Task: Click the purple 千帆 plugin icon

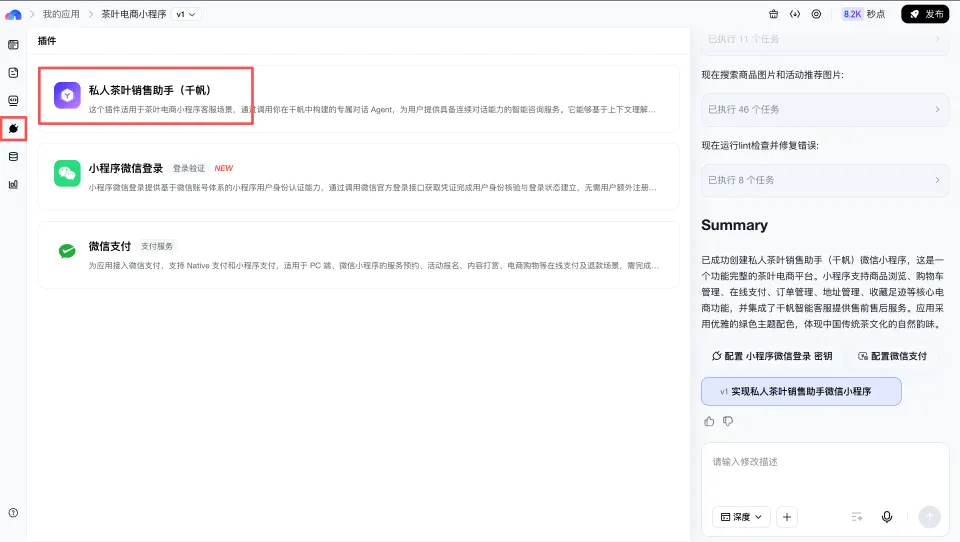Action: click(x=67, y=96)
